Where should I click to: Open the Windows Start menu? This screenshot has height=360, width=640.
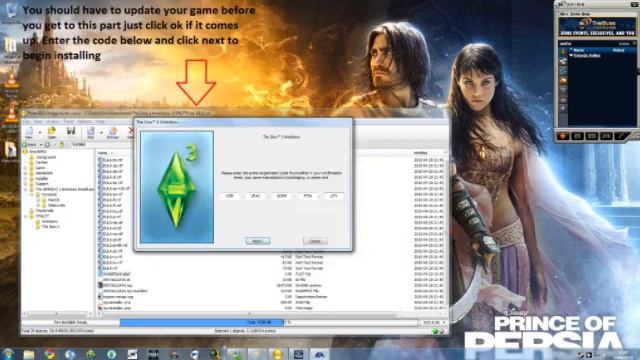pyautogui.click(x=7, y=354)
